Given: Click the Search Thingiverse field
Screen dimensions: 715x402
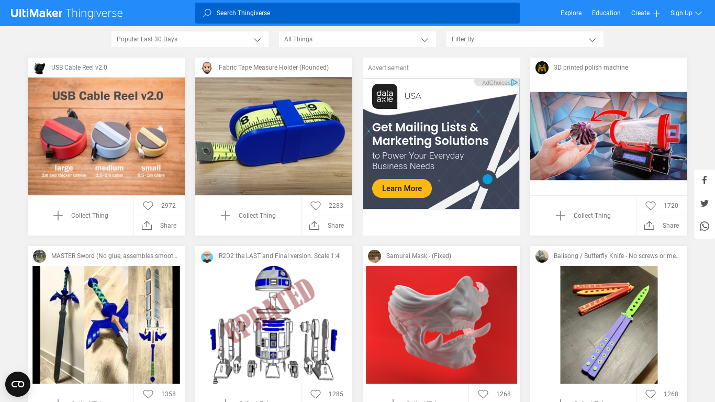Looking at the screenshot, I should [357, 13].
